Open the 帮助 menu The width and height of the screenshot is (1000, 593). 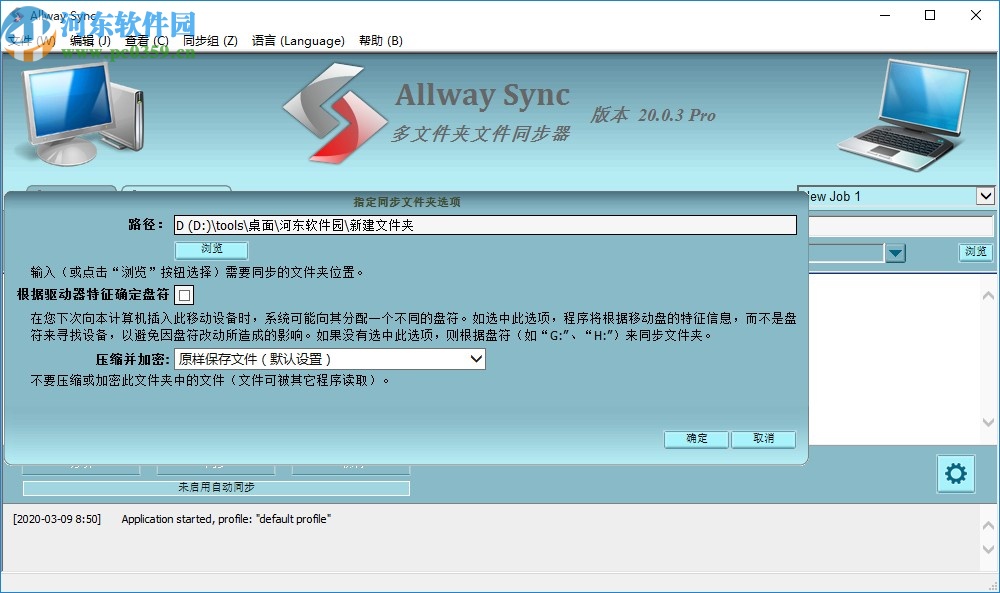[381, 41]
